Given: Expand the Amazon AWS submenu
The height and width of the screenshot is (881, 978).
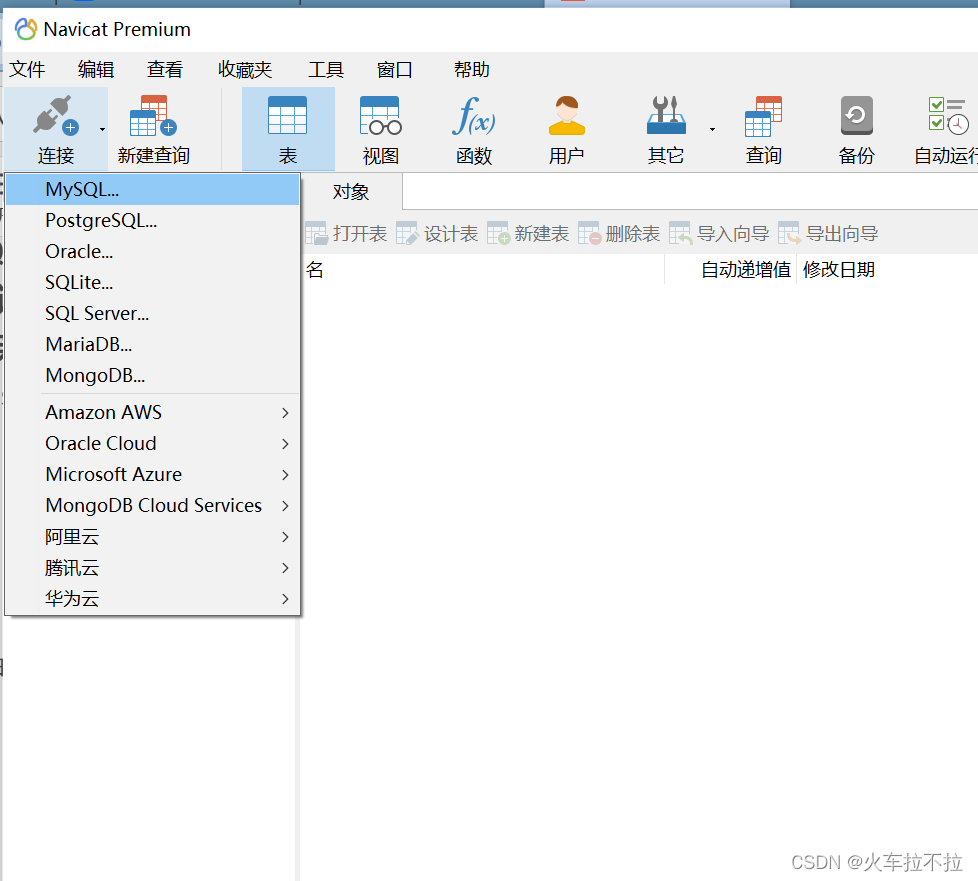Looking at the screenshot, I should click(x=153, y=412).
